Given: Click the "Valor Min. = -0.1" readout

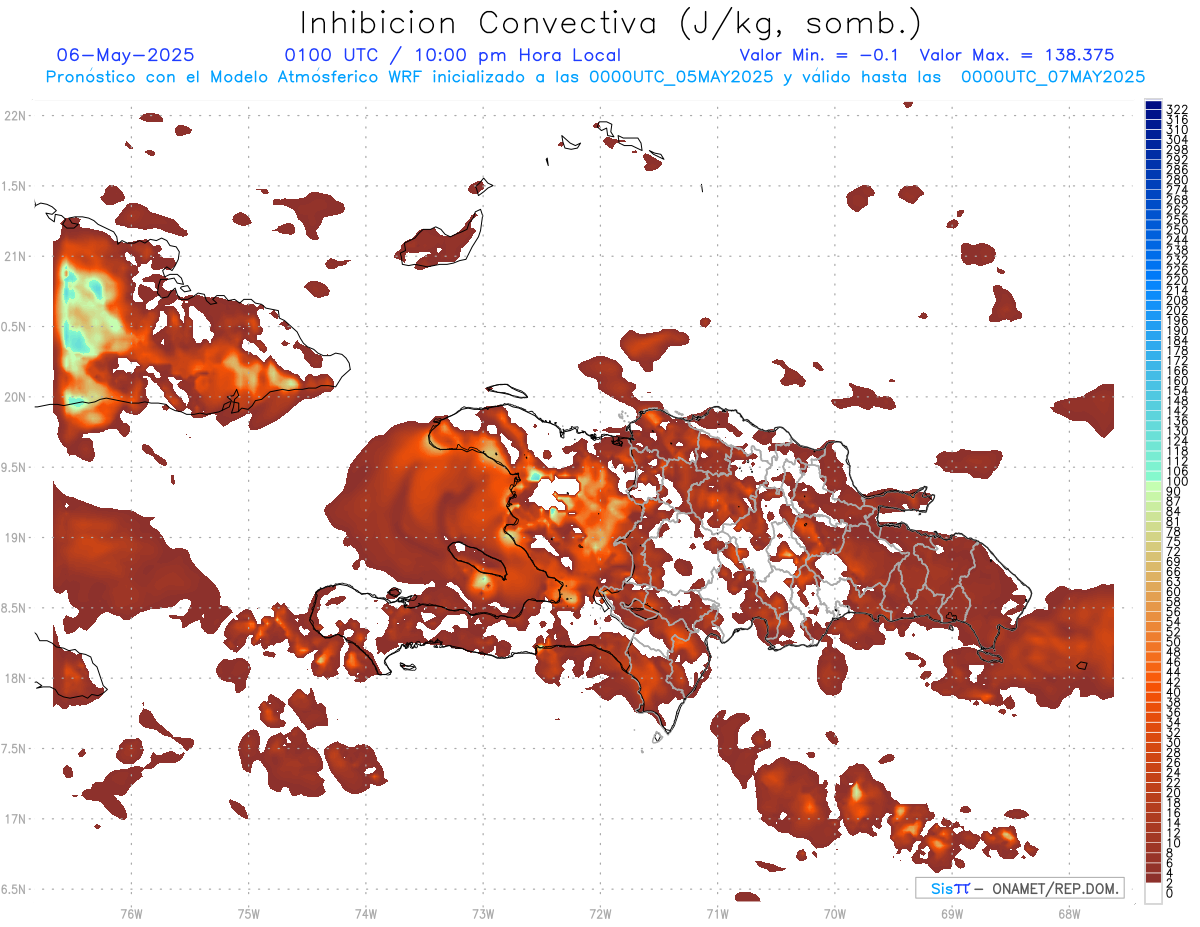Looking at the screenshot, I should pyautogui.click(x=819, y=55).
